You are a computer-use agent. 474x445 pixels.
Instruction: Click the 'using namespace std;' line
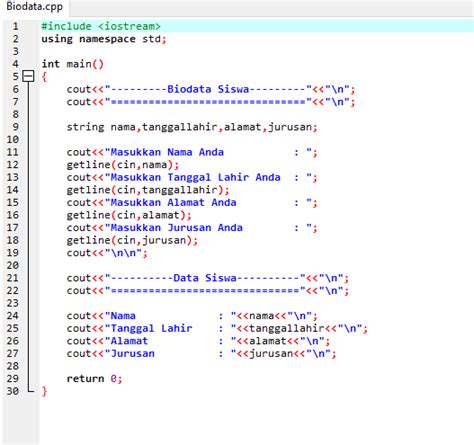[x=104, y=39]
